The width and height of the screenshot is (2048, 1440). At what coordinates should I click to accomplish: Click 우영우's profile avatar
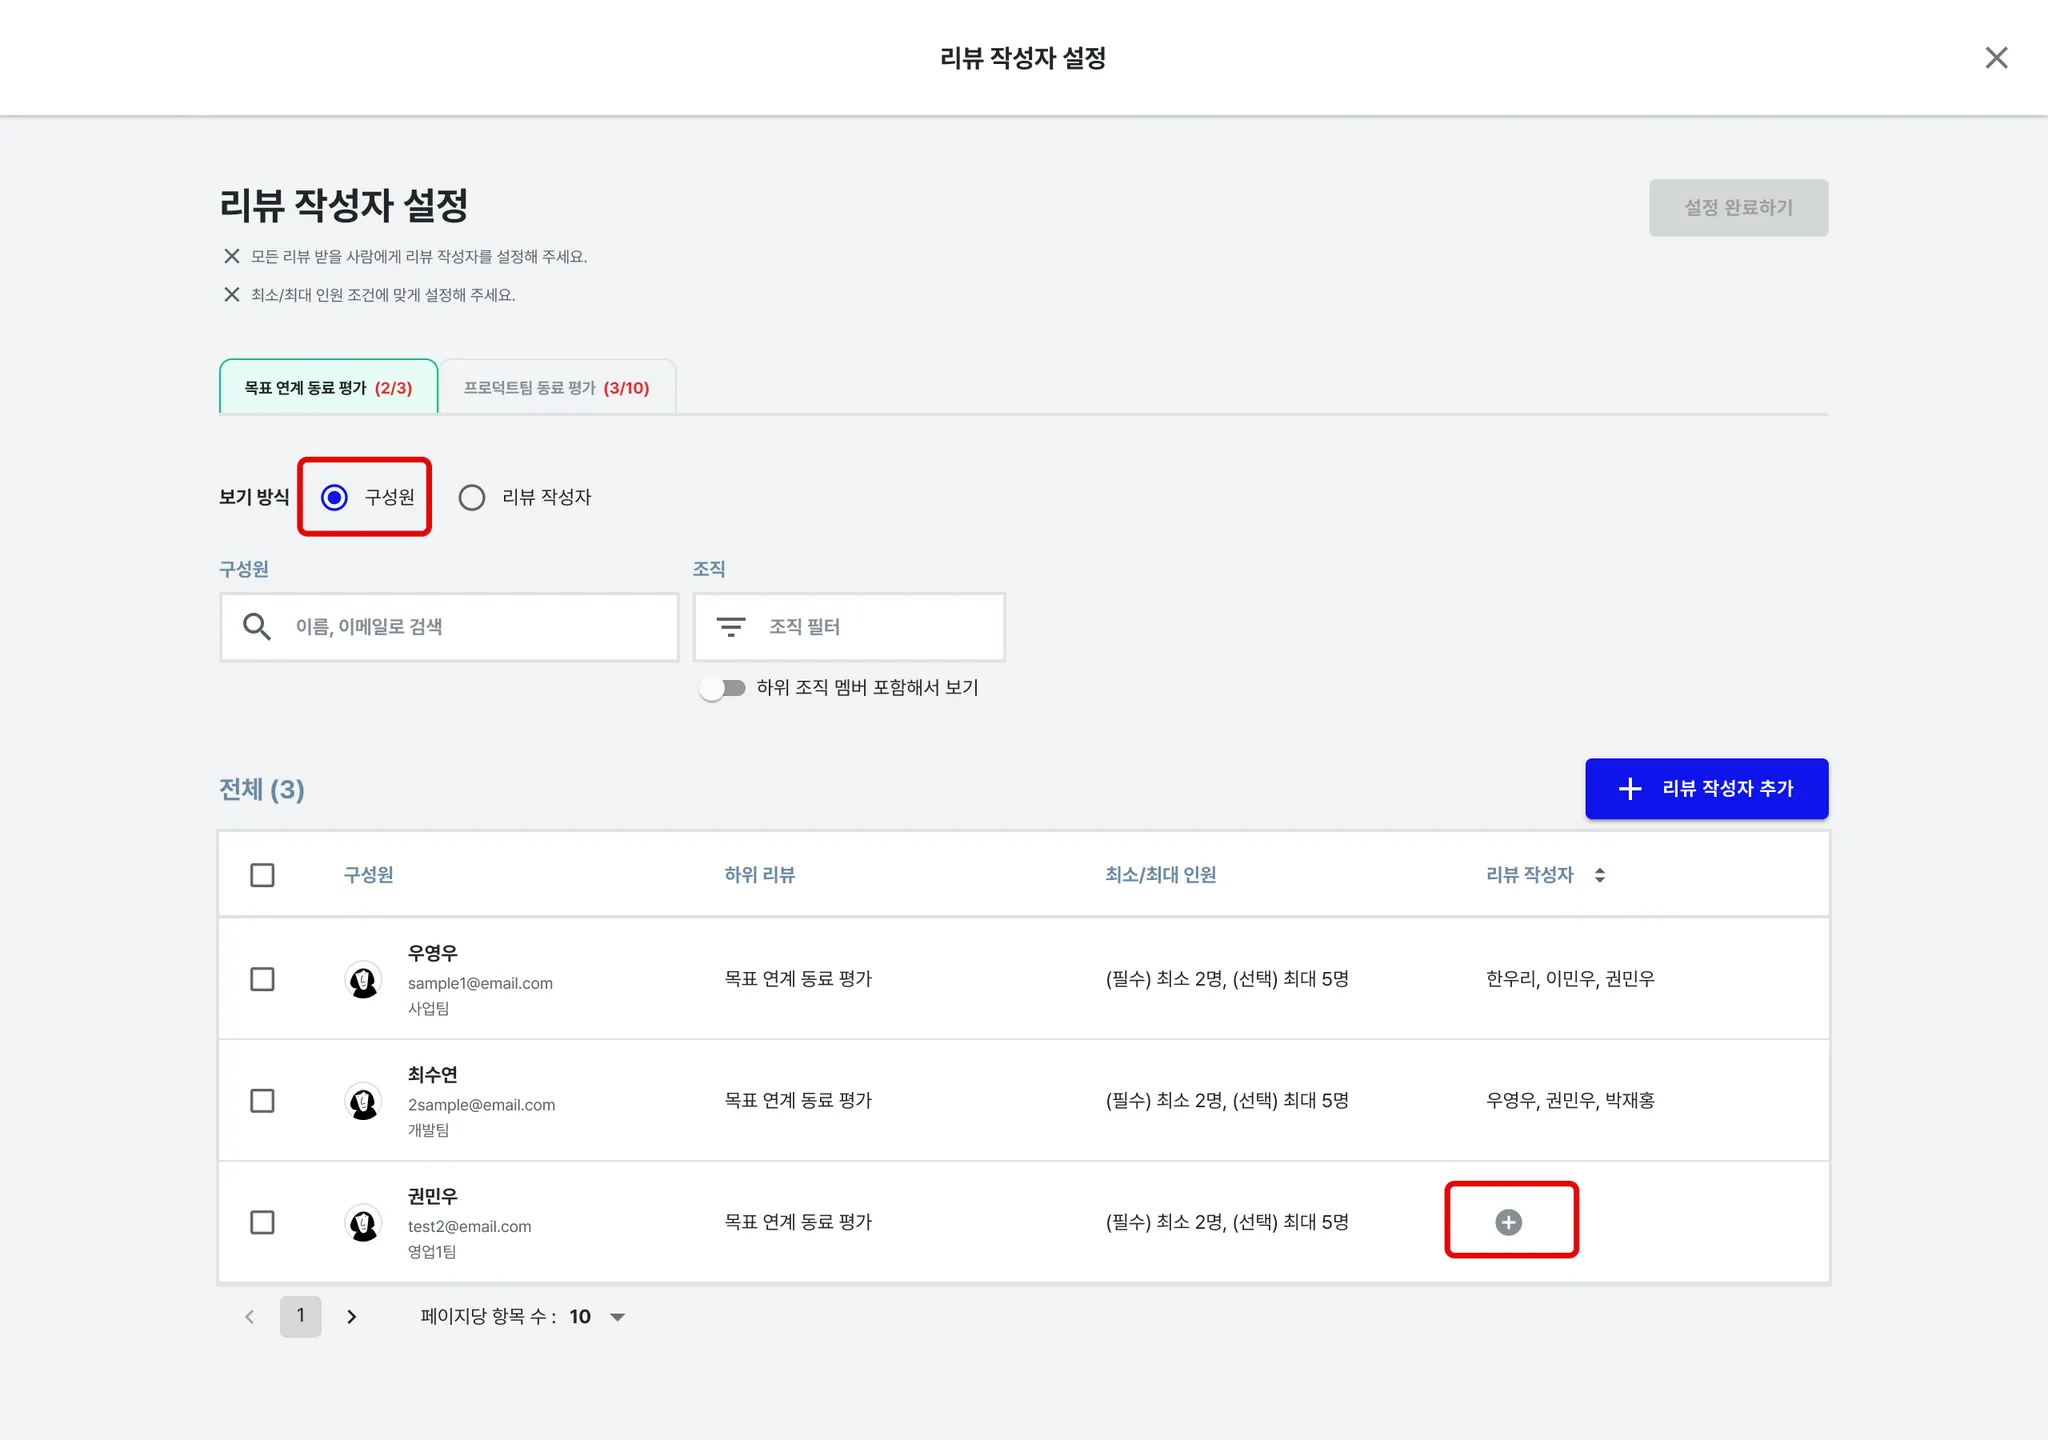(363, 980)
